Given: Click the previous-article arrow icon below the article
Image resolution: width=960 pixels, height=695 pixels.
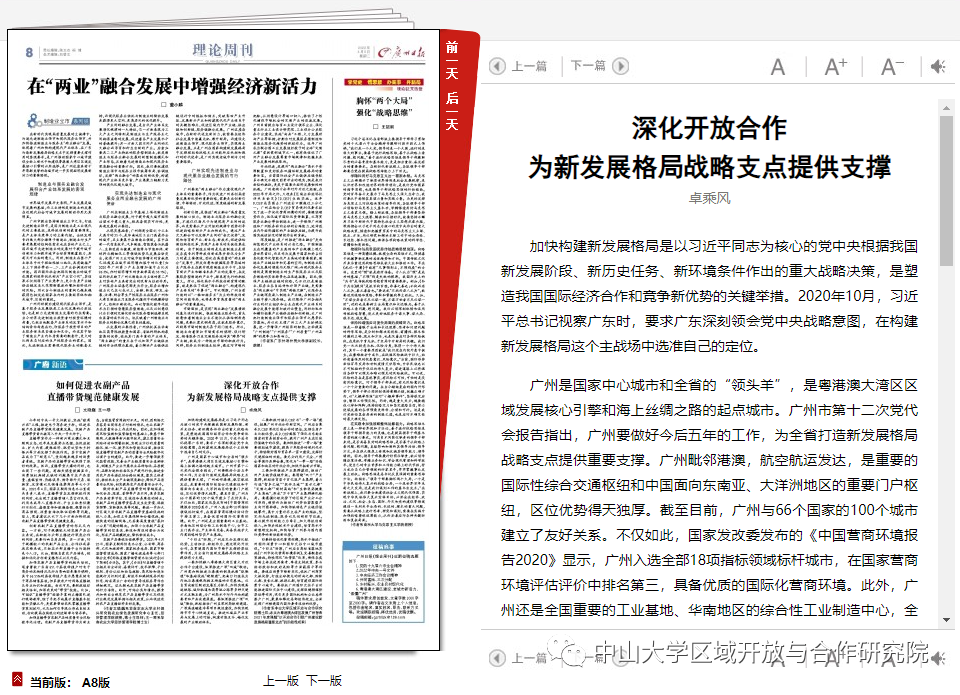Looking at the screenshot, I should click(497, 658).
